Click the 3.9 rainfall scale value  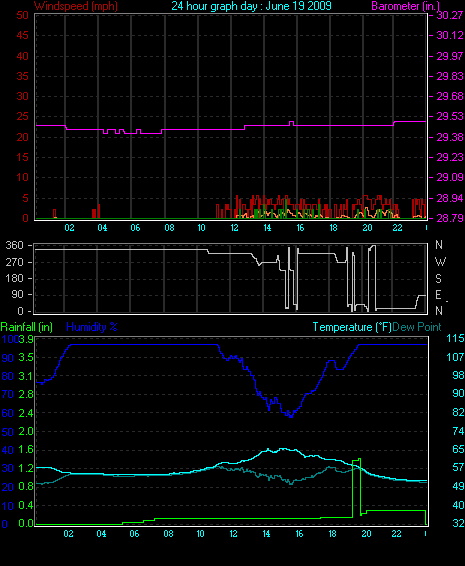[x=26, y=339]
